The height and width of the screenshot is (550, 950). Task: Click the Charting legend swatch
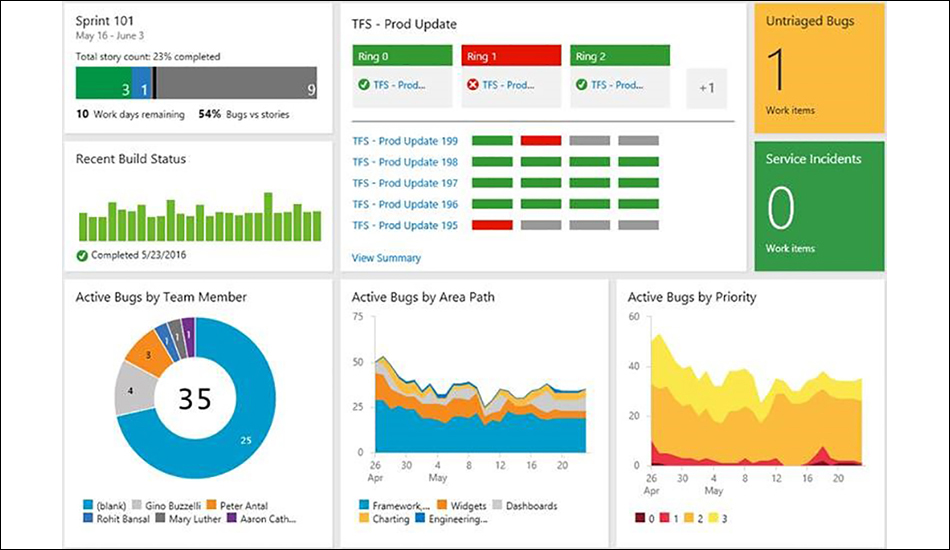tap(364, 519)
